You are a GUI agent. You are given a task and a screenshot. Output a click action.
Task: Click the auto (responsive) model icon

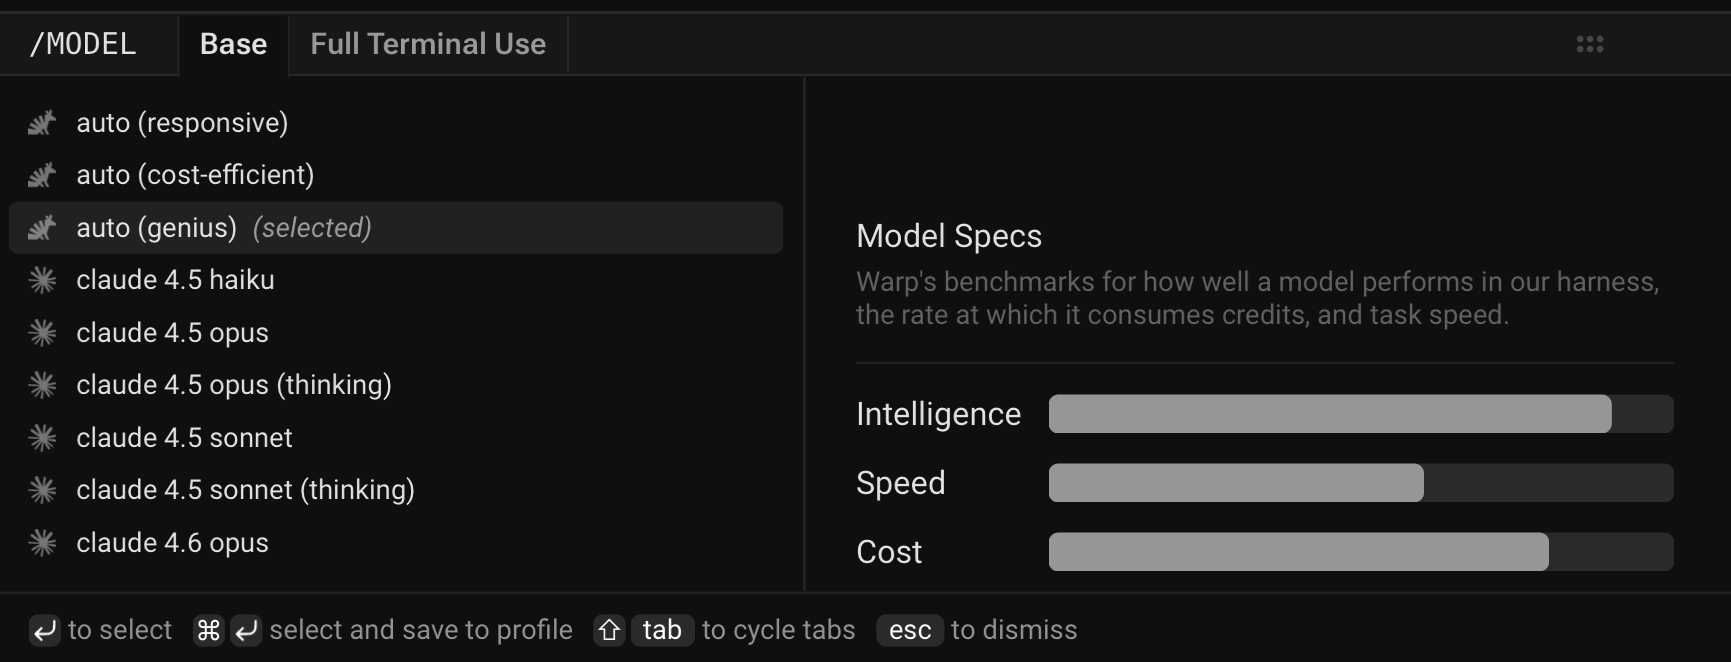click(x=42, y=122)
